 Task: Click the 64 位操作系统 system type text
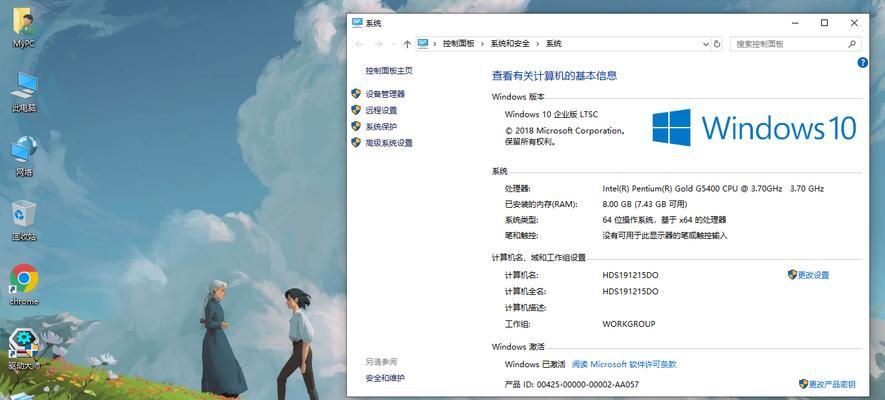(664, 220)
